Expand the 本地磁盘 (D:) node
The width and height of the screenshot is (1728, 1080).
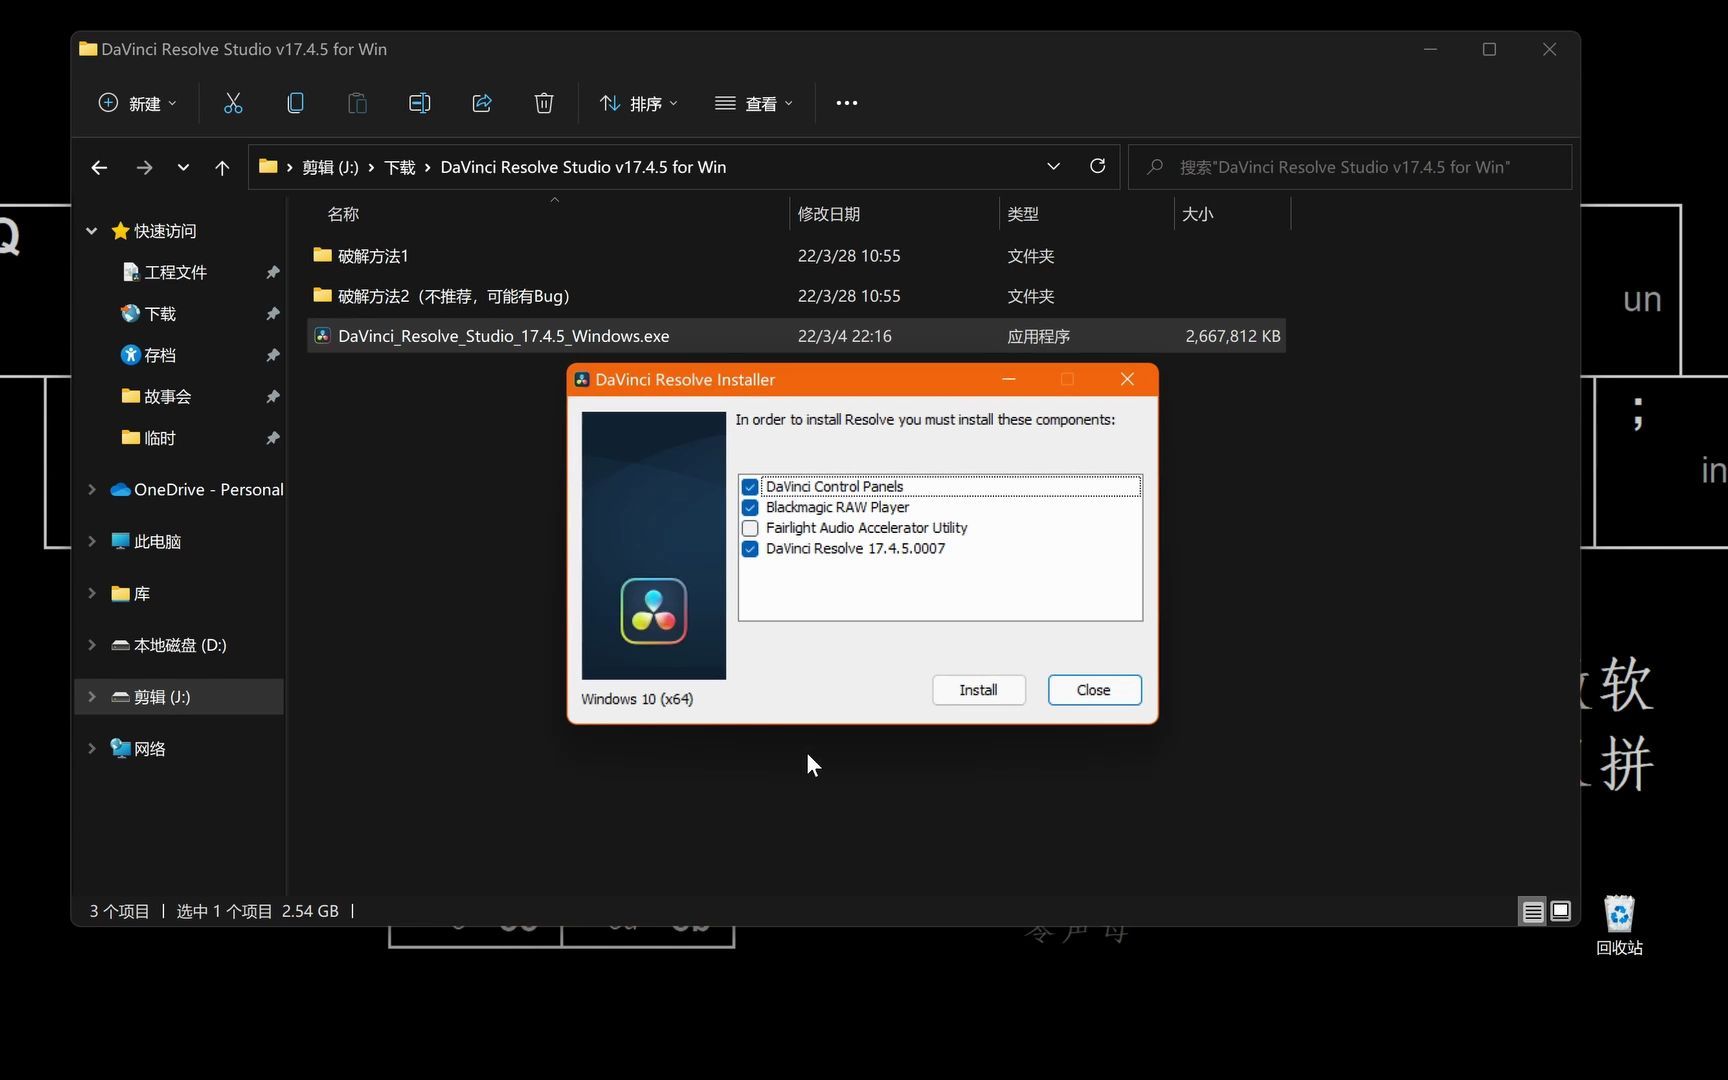(x=92, y=645)
